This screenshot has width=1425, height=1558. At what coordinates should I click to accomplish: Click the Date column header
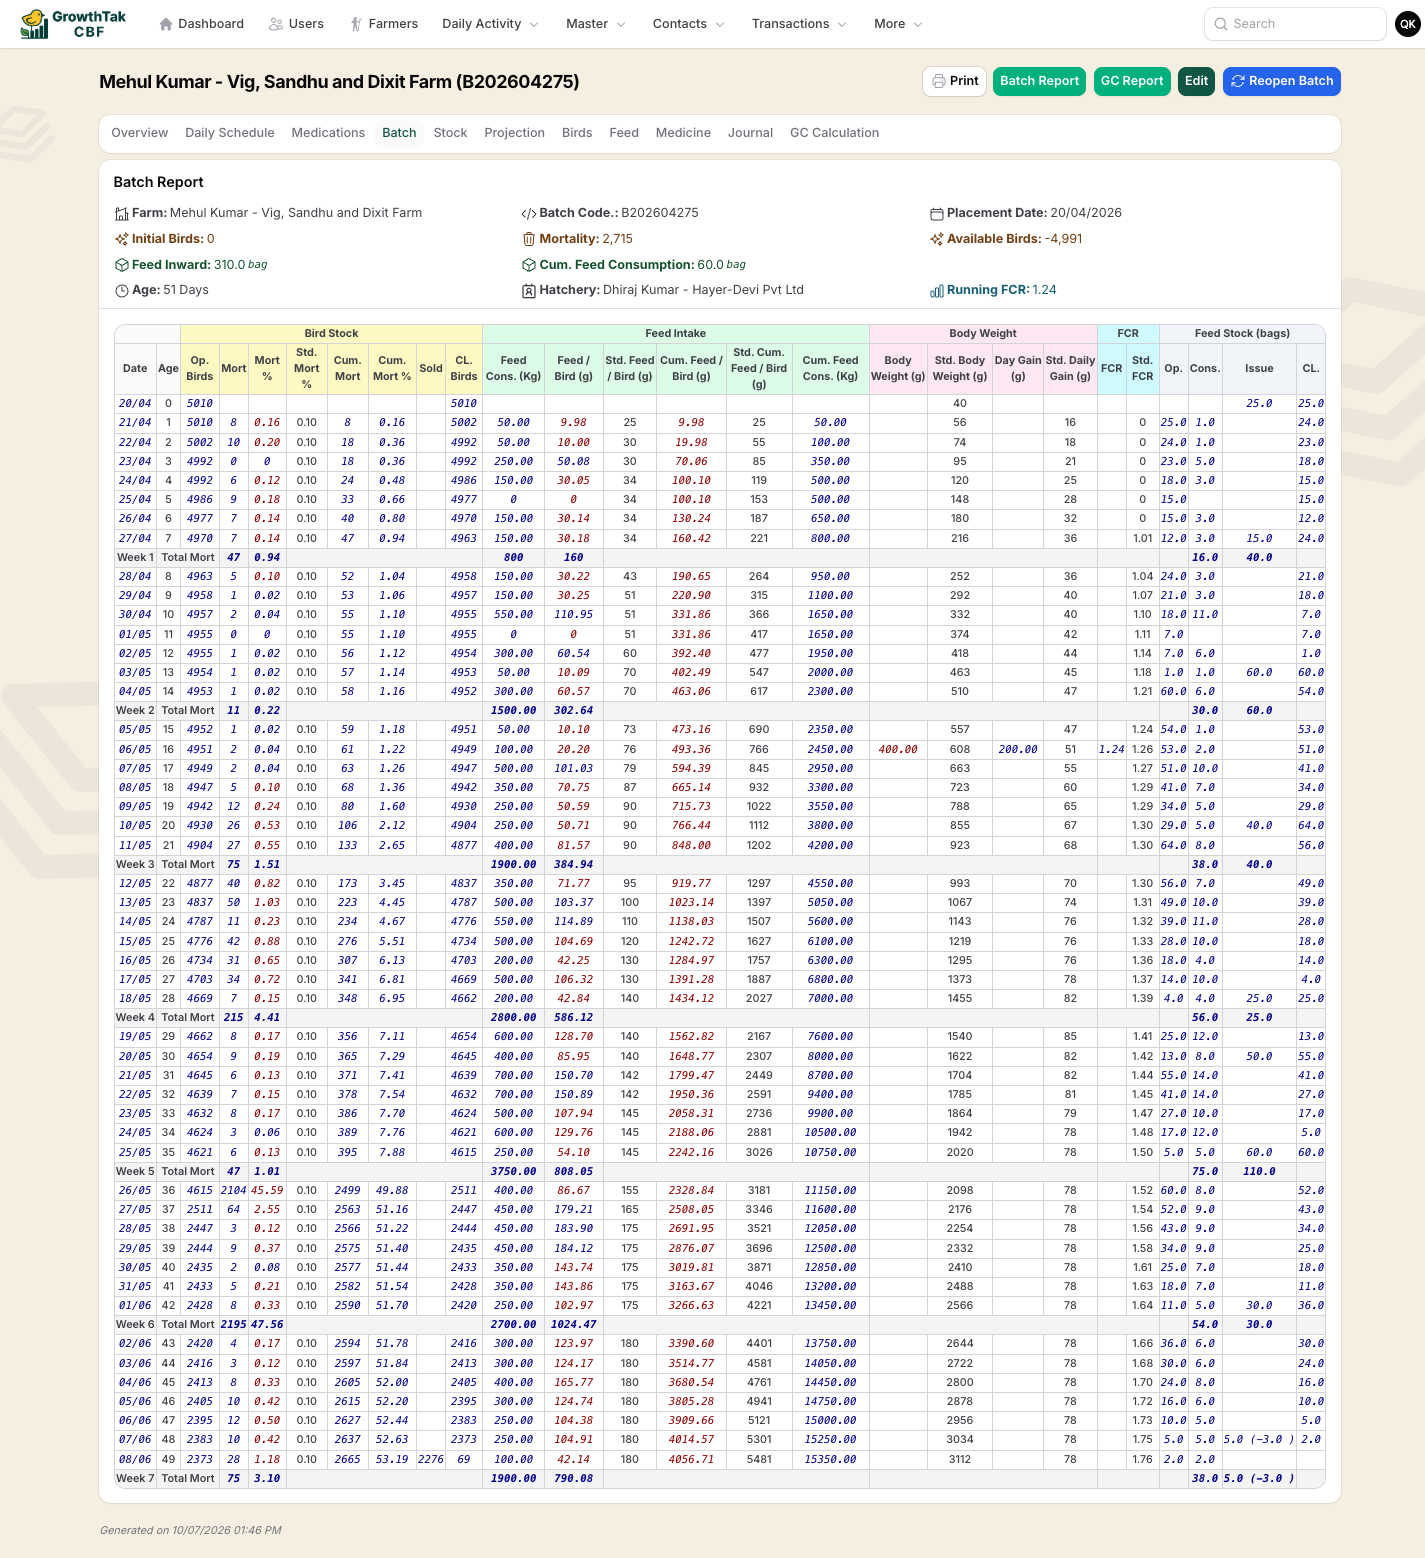135,369
